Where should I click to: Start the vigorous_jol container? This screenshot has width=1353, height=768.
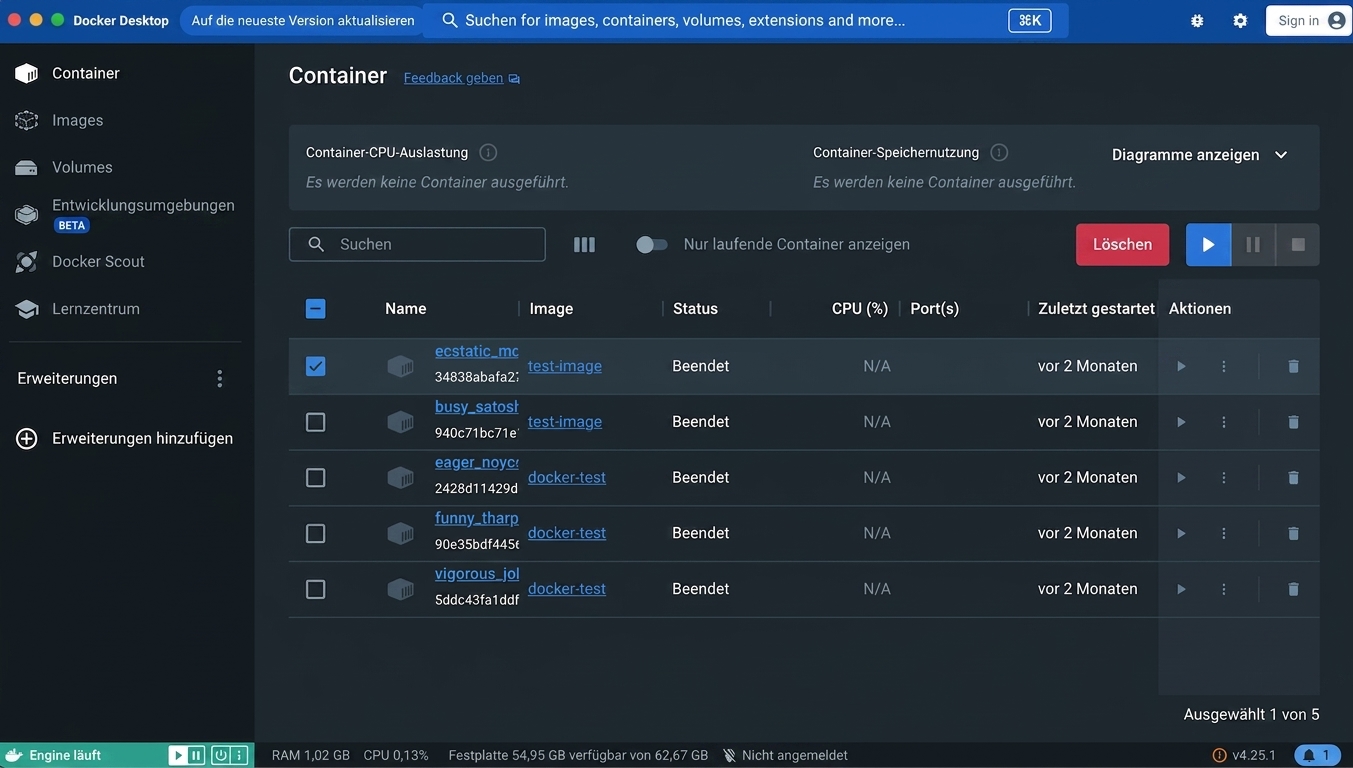(x=1181, y=589)
